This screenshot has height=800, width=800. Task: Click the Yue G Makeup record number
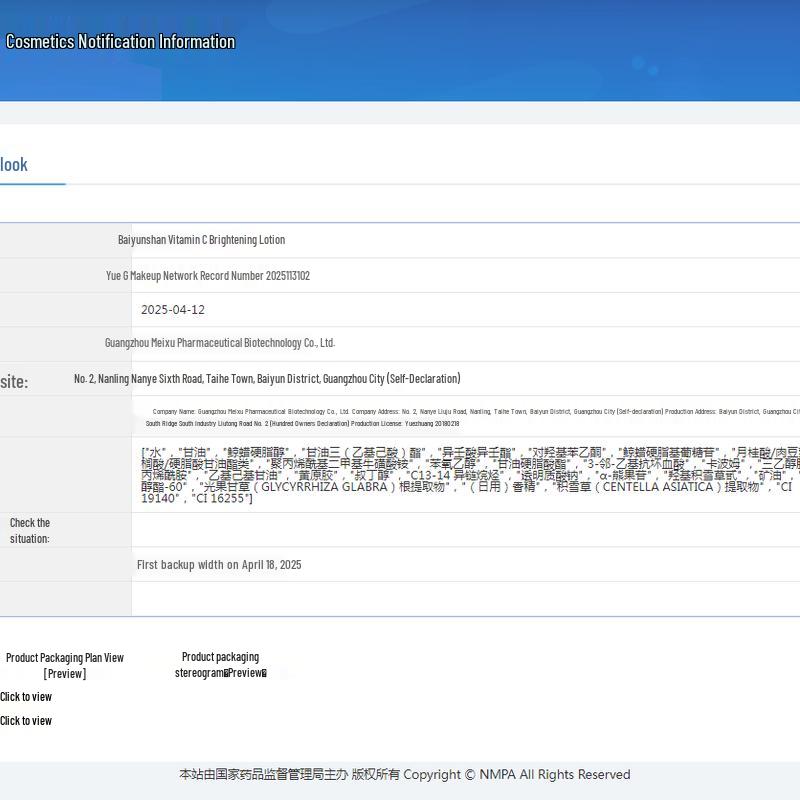click(208, 276)
